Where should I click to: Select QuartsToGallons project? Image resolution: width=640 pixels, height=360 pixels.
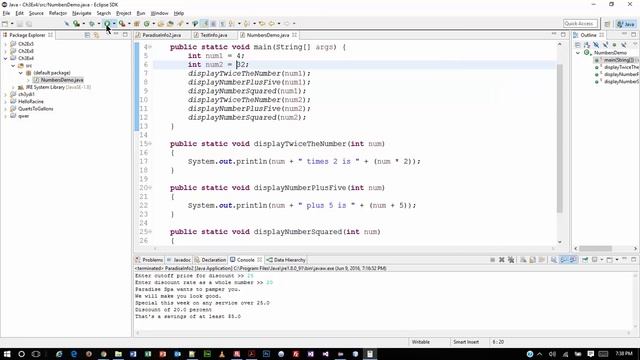[x=36, y=109]
